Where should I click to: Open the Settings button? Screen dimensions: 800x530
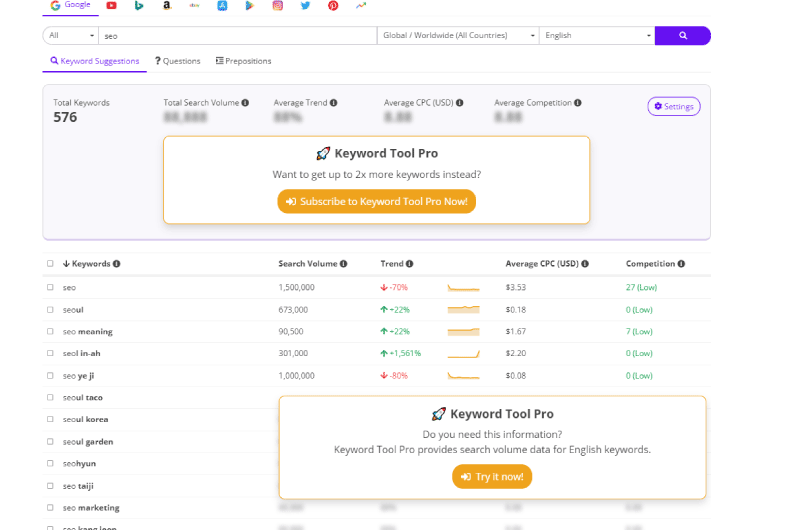tap(673, 106)
